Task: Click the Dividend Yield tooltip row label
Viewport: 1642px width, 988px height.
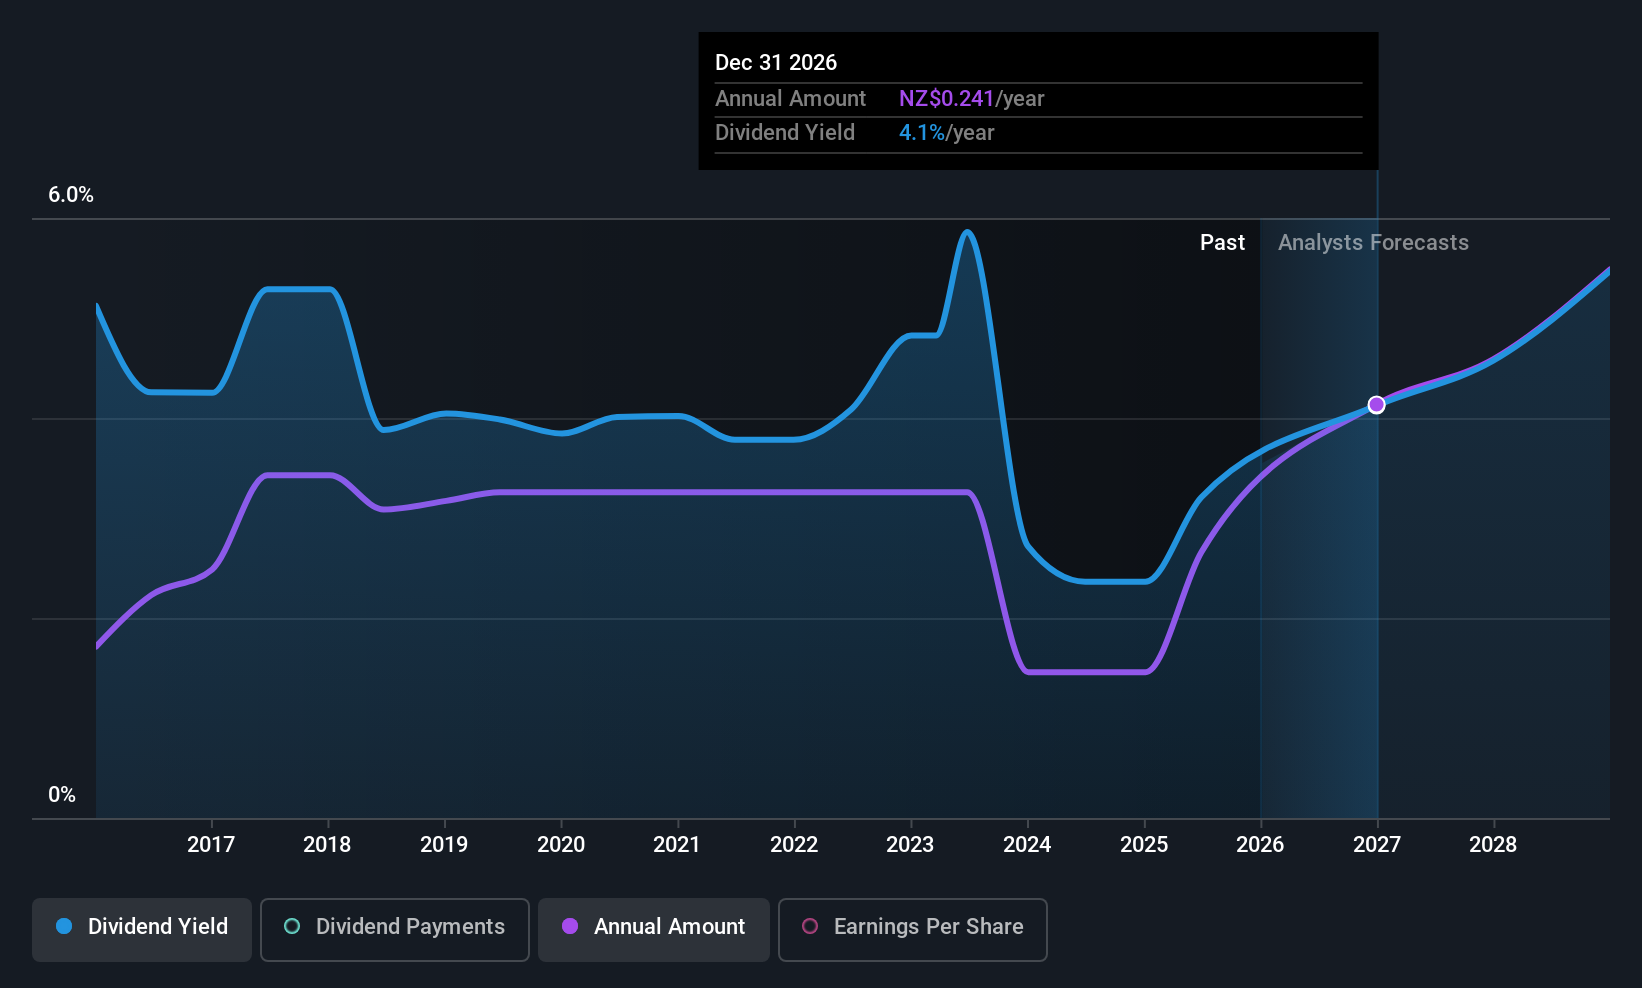Action: tap(785, 132)
